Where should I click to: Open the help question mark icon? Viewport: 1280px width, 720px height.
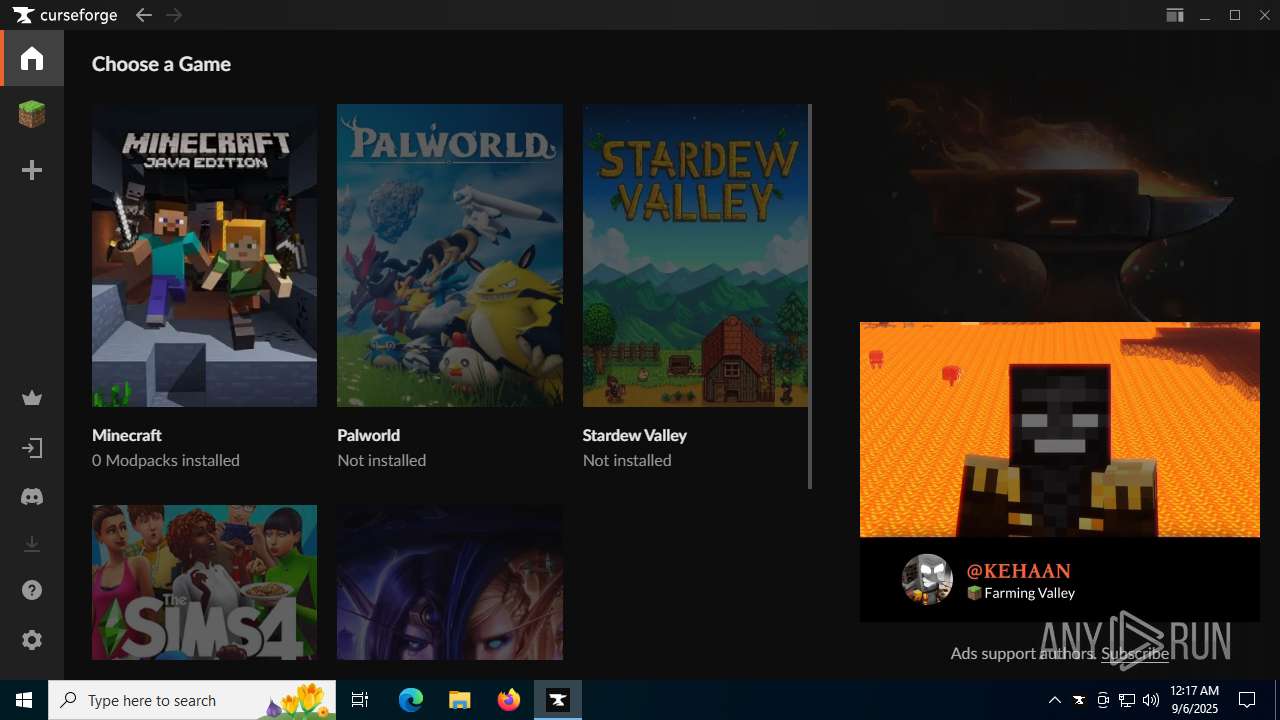coord(32,591)
